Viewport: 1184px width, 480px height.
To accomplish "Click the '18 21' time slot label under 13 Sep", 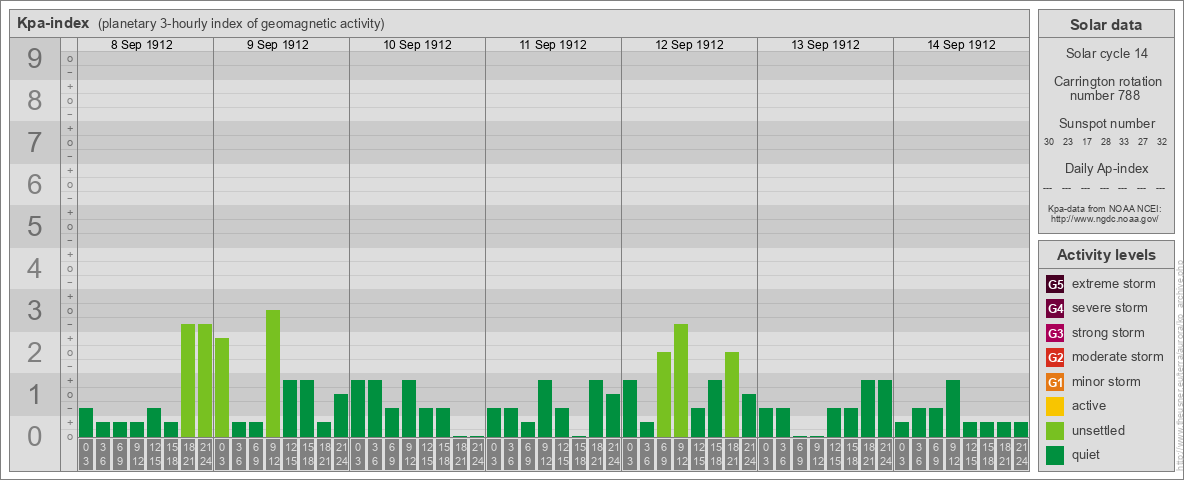I will coord(868,454).
